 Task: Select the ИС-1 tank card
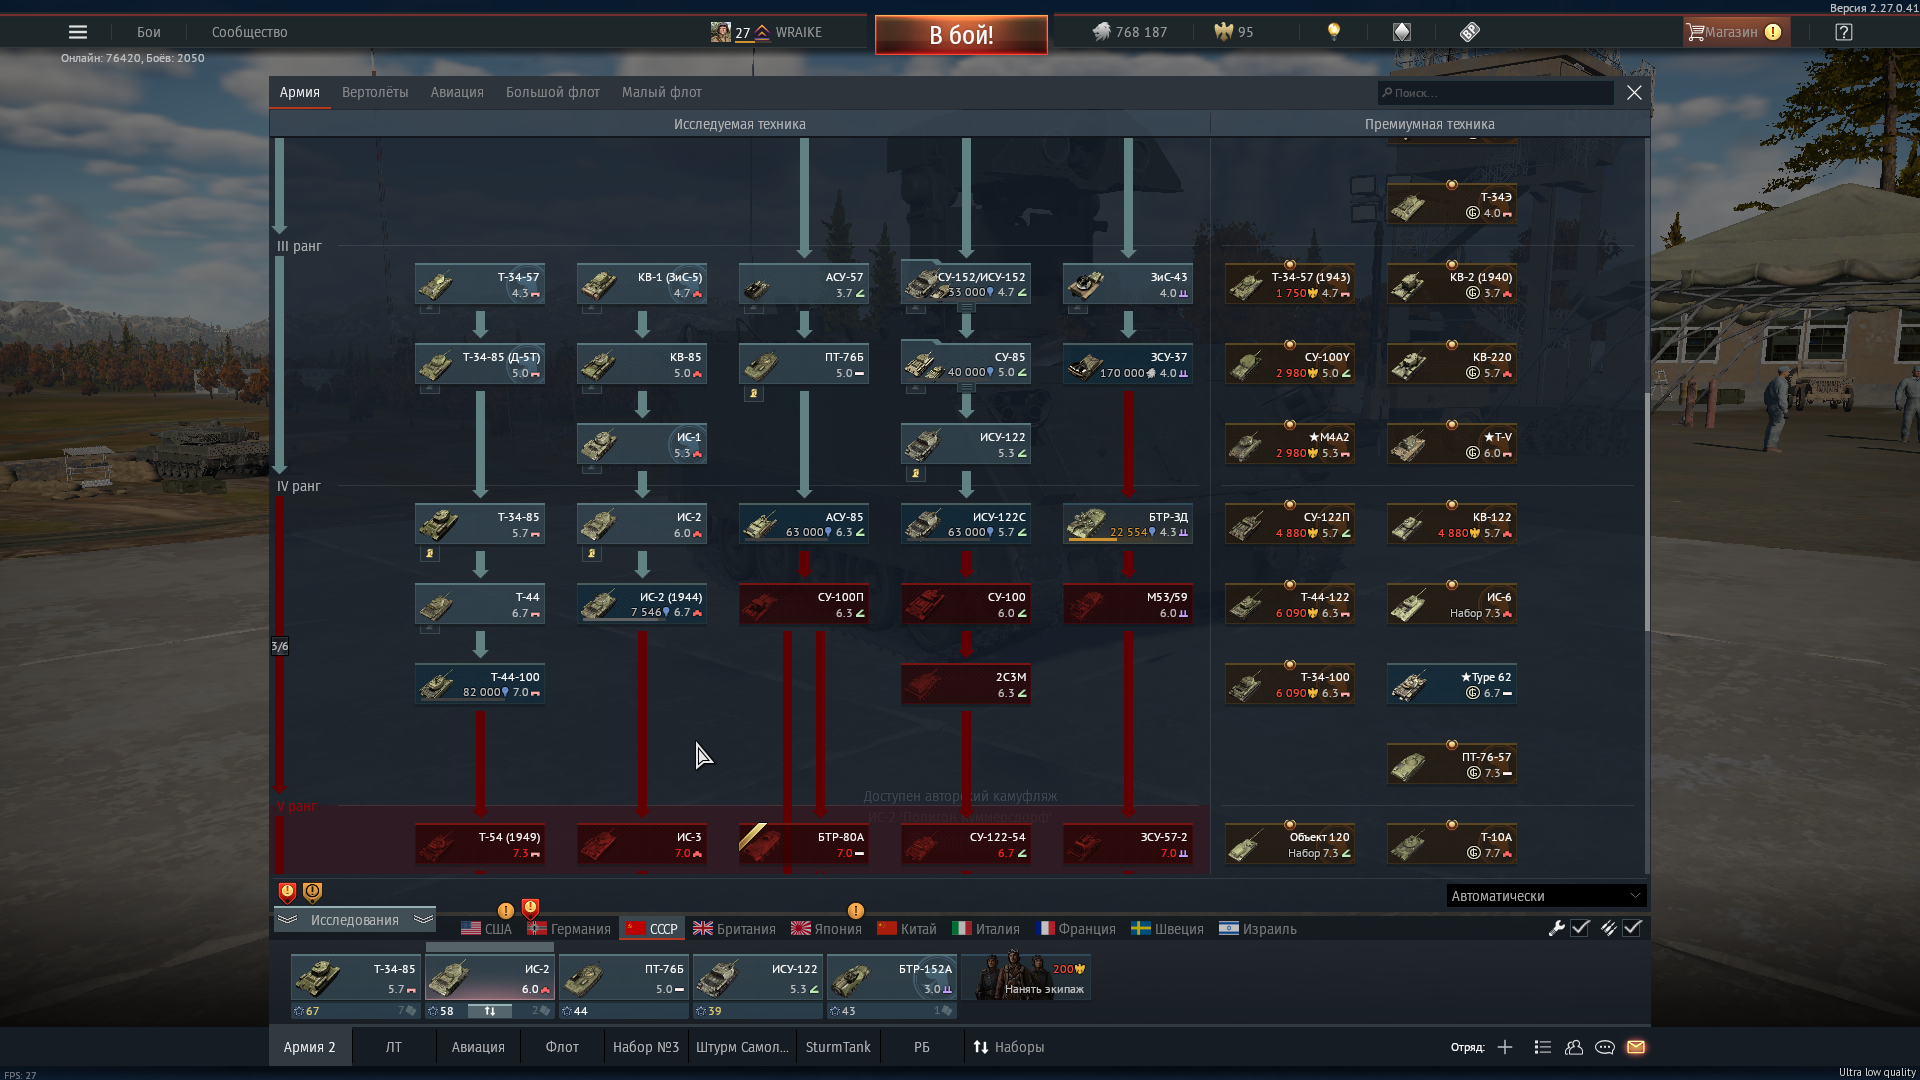[x=642, y=444]
